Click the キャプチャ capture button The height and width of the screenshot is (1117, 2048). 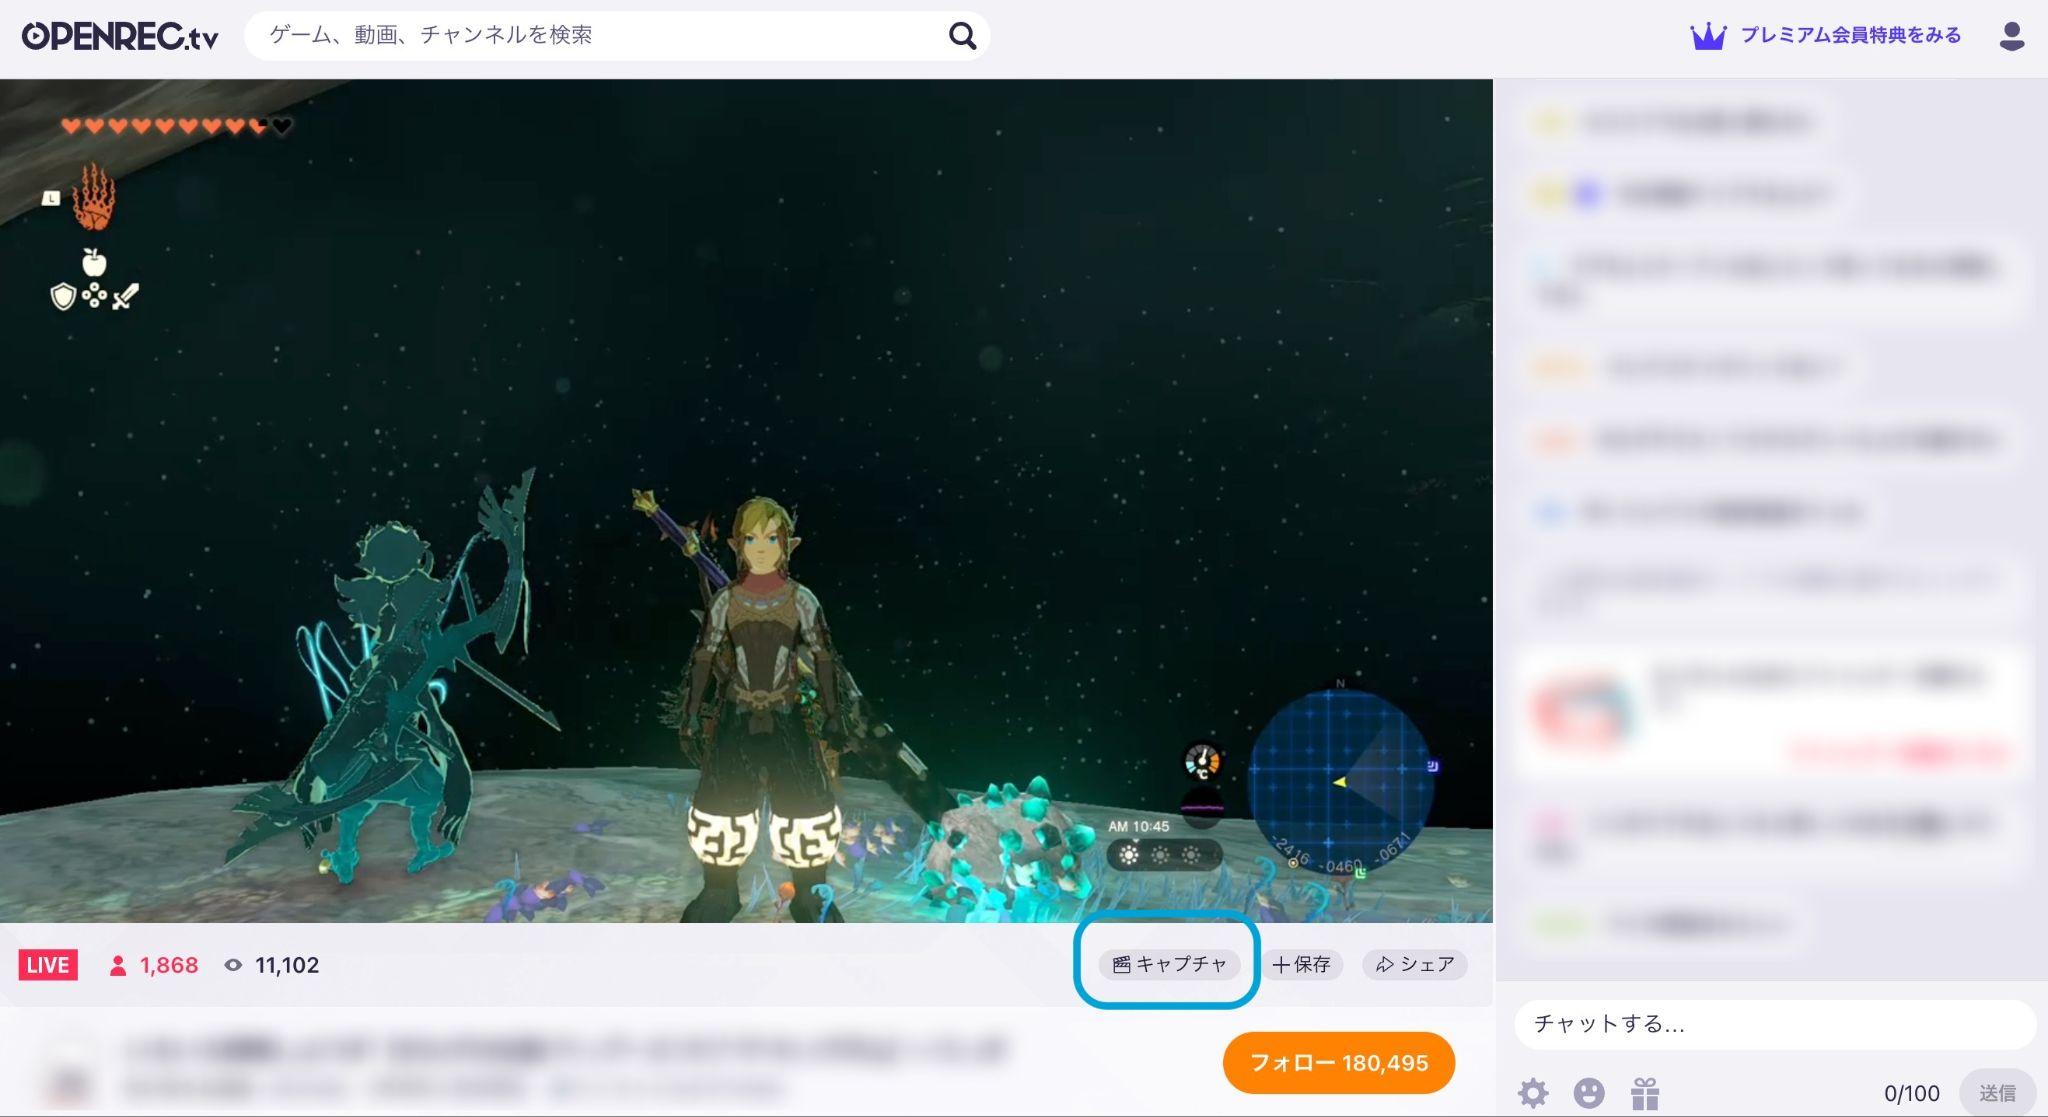1169,964
